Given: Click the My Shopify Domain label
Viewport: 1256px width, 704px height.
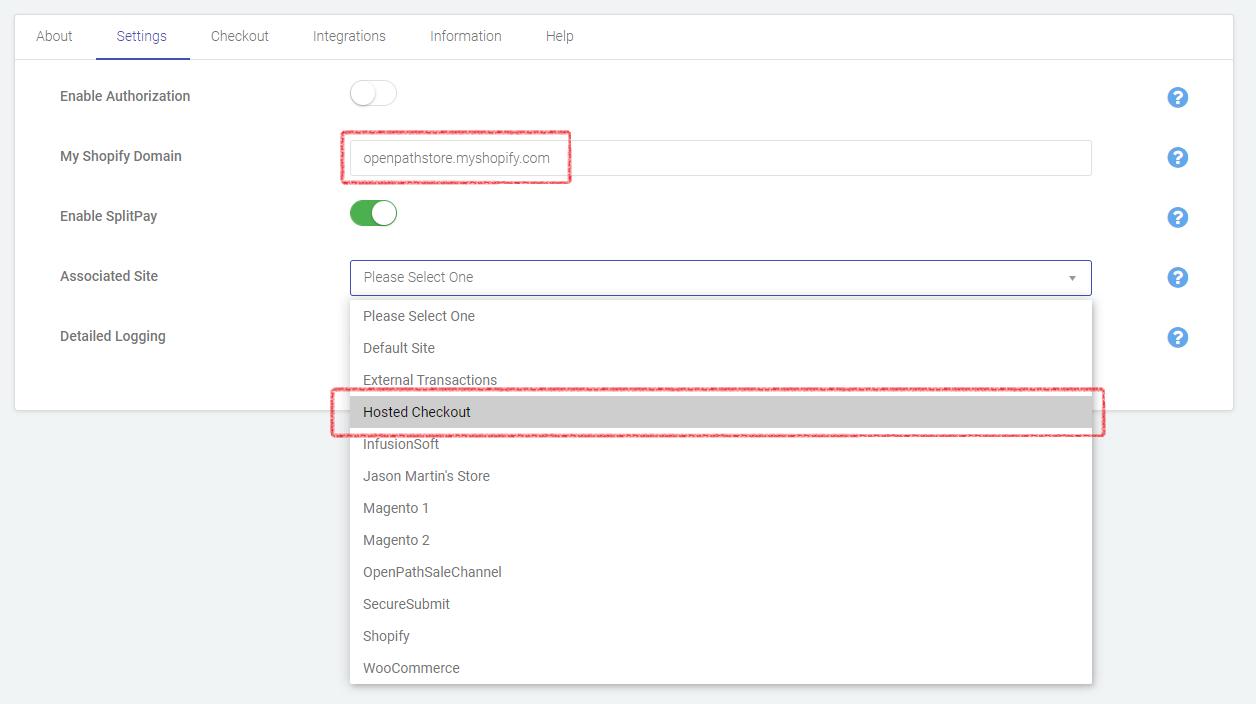Looking at the screenshot, I should [x=121, y=156].
